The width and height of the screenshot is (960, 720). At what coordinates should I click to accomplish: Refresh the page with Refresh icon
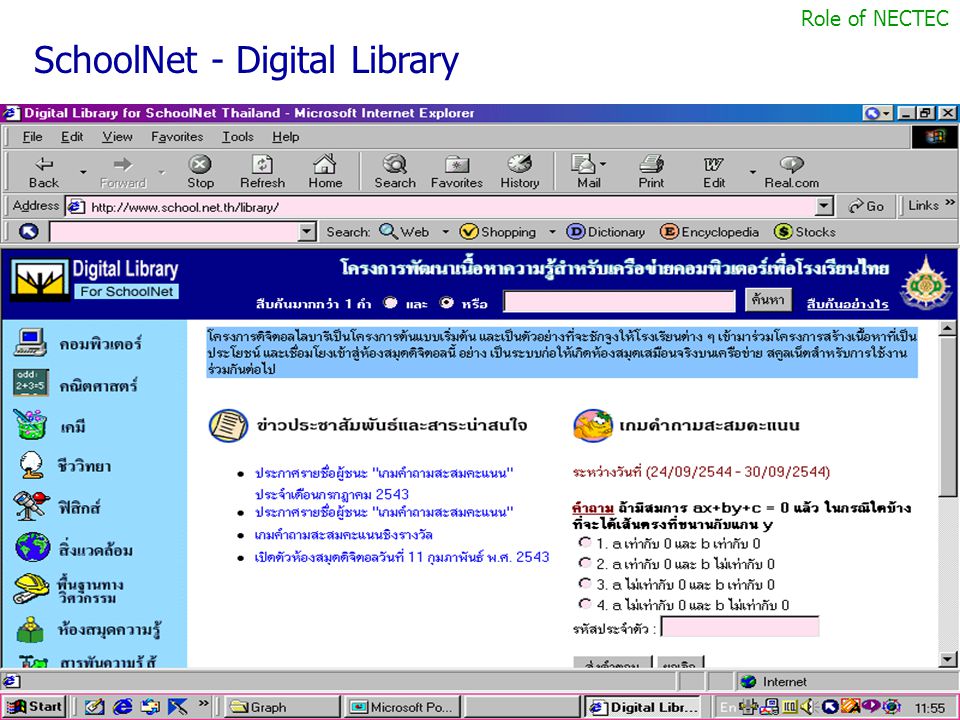pyautogui.click(x=262, y=164)
